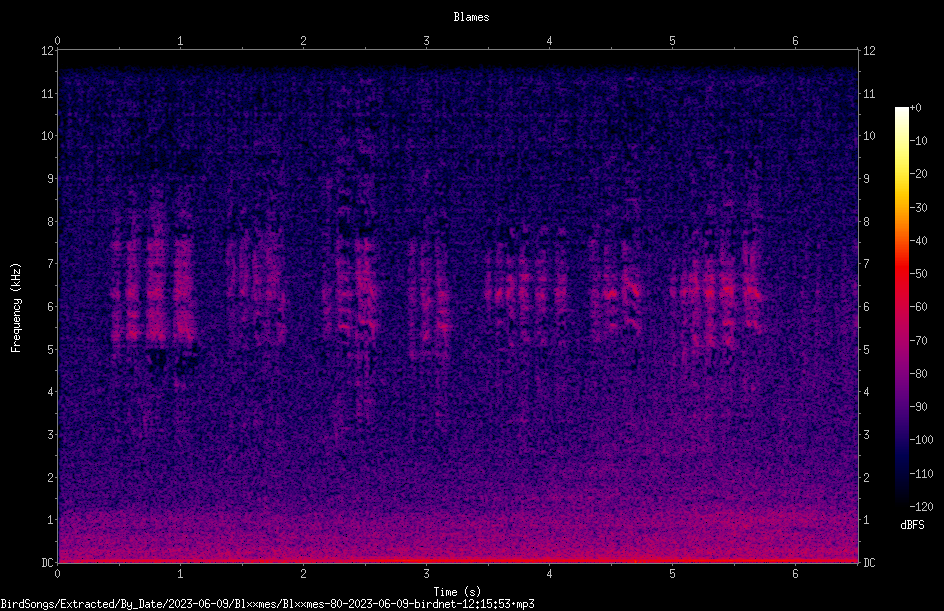The height and width of the screenshot is (611, 944).
Task: Click the "9" tick on the left frequency axis
Action: pos(50,179)
